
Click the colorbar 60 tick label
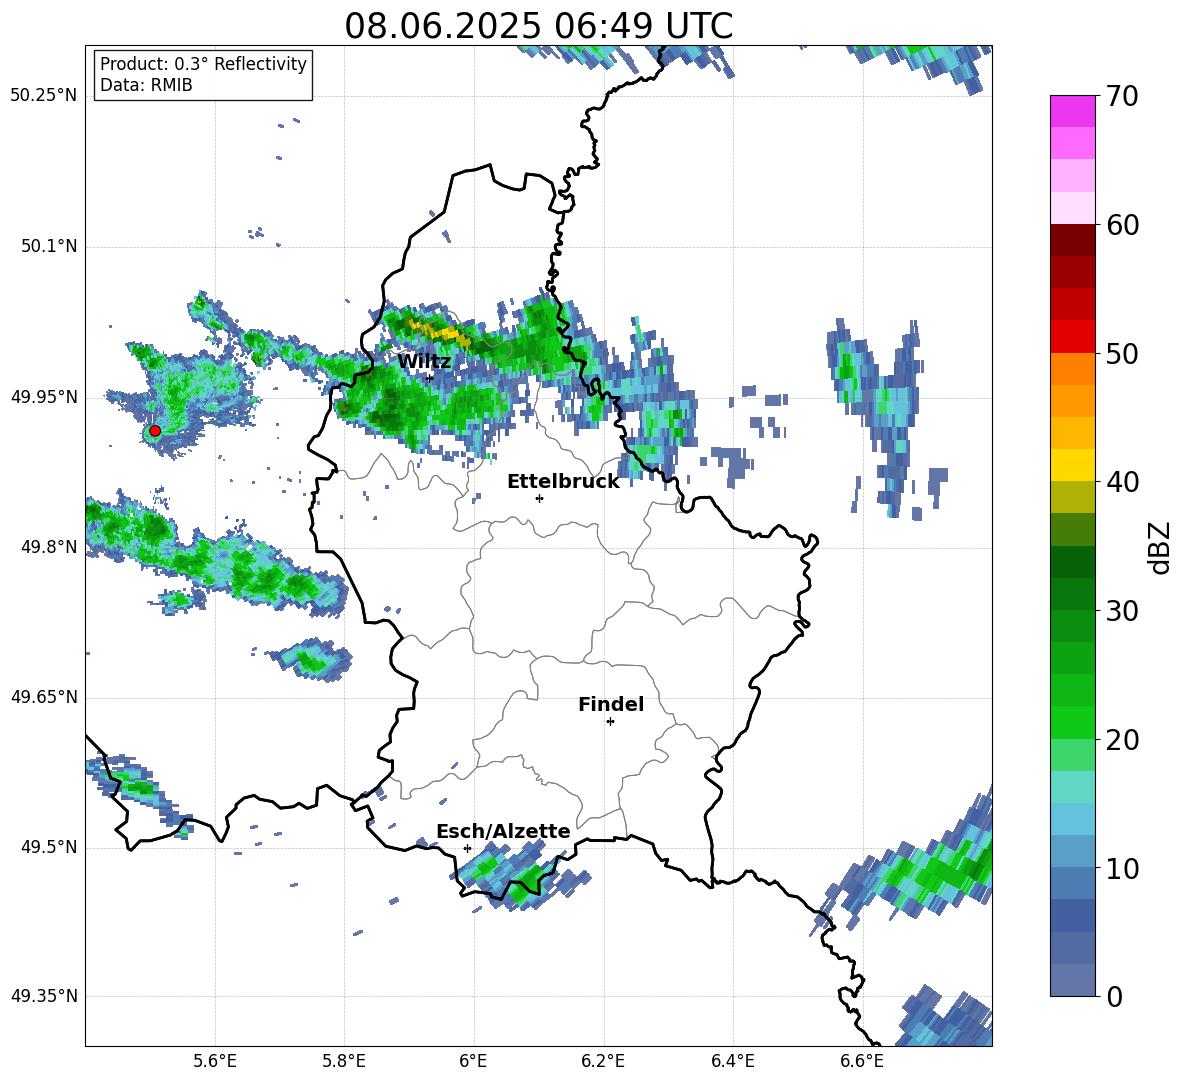[1122, 225]
